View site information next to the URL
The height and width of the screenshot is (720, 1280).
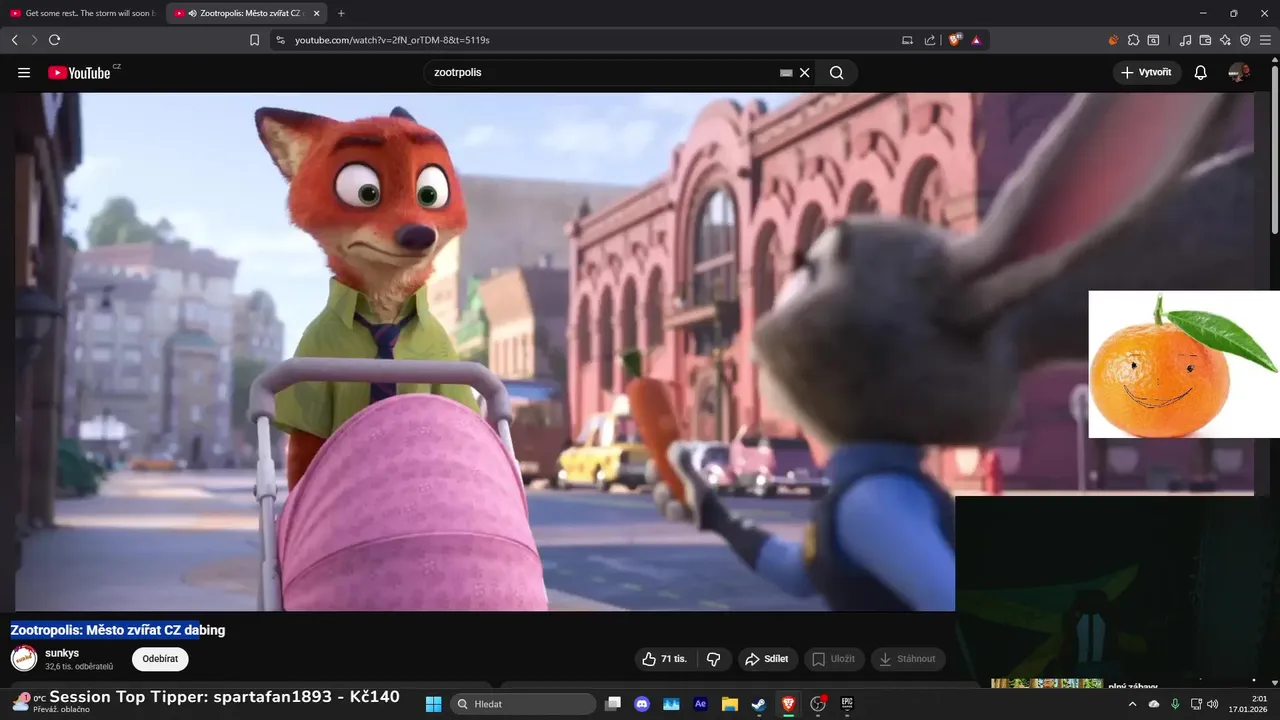(280, 40)
